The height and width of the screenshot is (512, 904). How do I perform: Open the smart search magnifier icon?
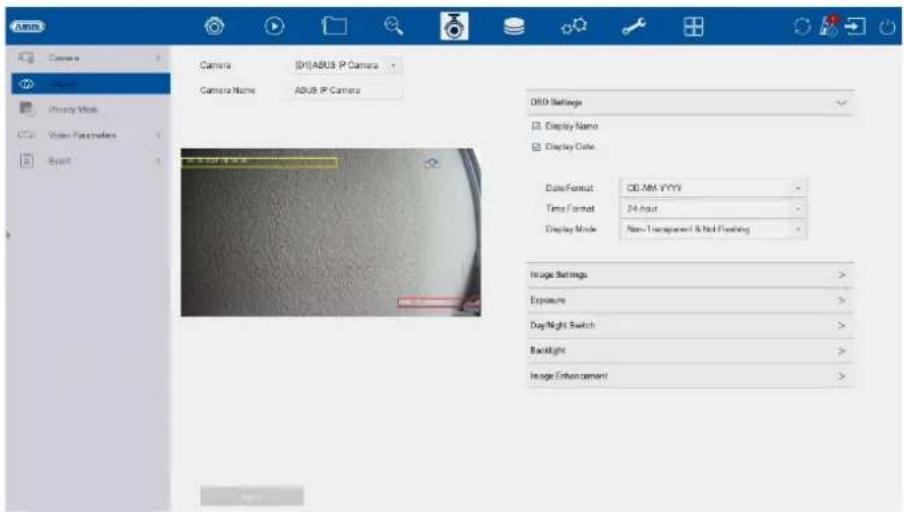(x=394, y=26)
